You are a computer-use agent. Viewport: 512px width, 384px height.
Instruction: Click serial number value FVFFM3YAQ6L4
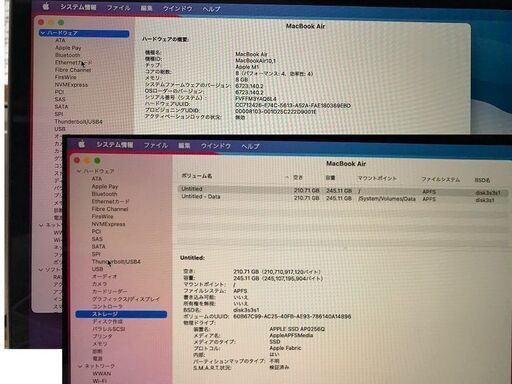coord(256,99)
